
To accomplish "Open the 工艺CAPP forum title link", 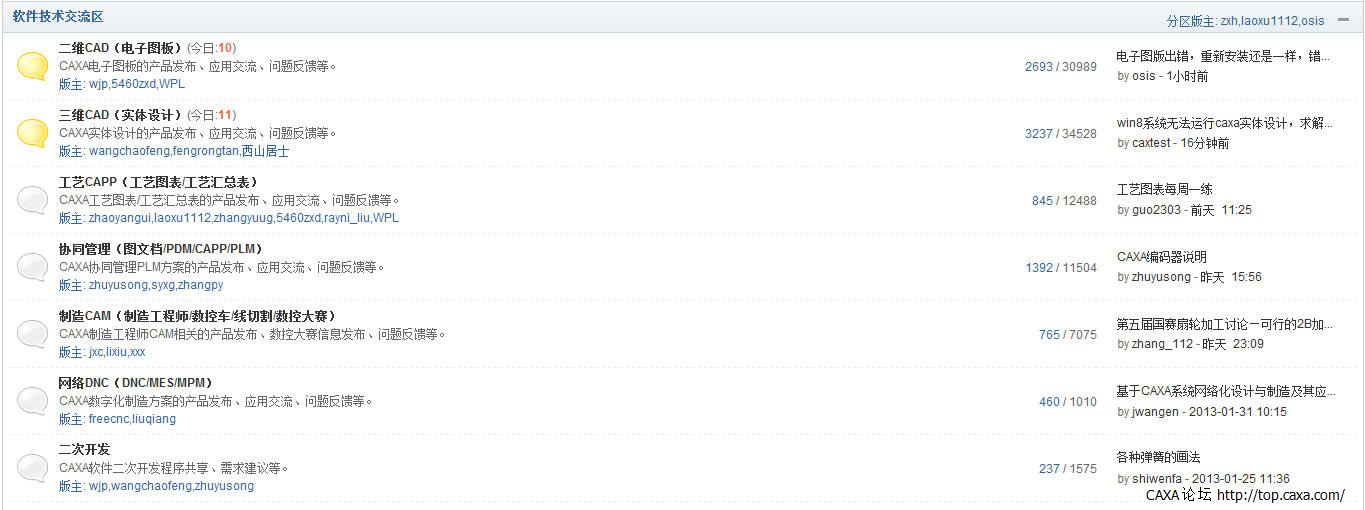I will pos(158,182).
